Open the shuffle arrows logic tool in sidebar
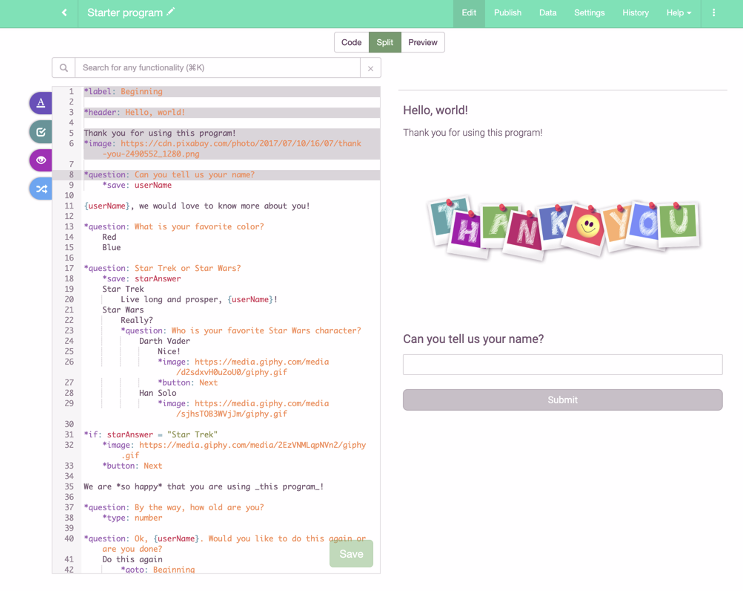The height and width of the screenshot is (591, 743). (x=40, y=188)
